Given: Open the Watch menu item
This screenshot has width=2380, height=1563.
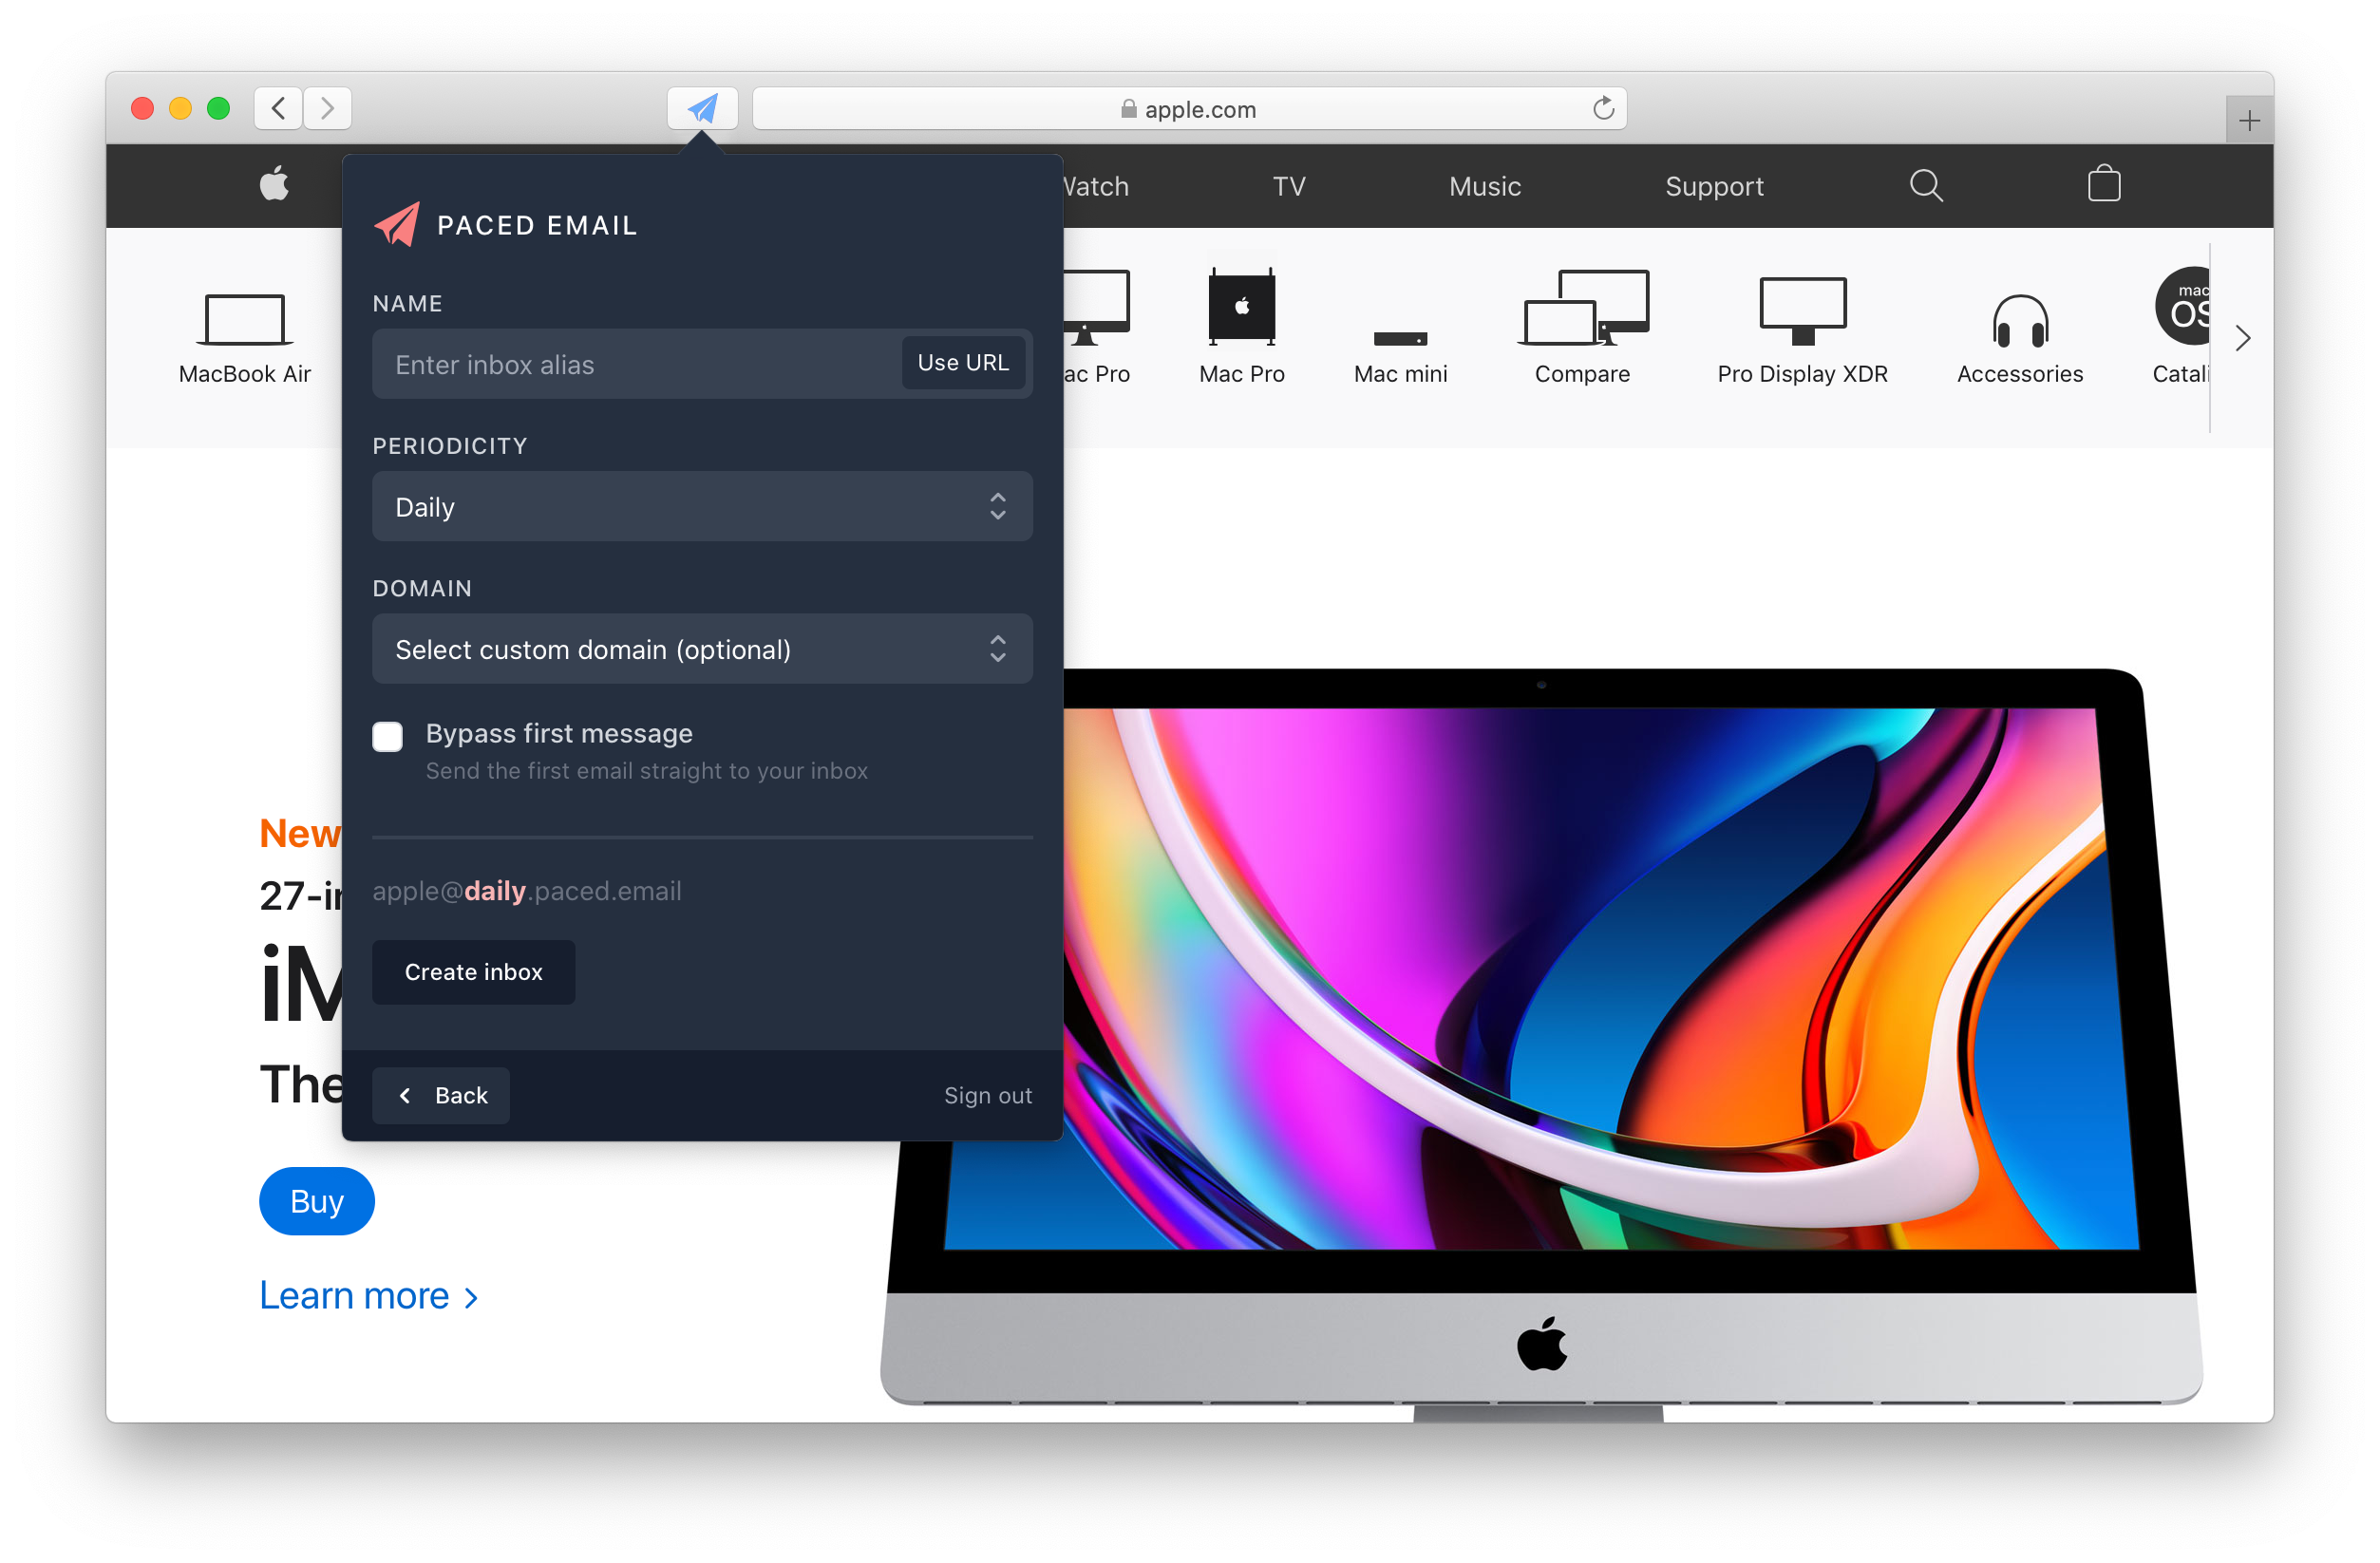Looking at the screenshot, I should tap(1096, 186).
